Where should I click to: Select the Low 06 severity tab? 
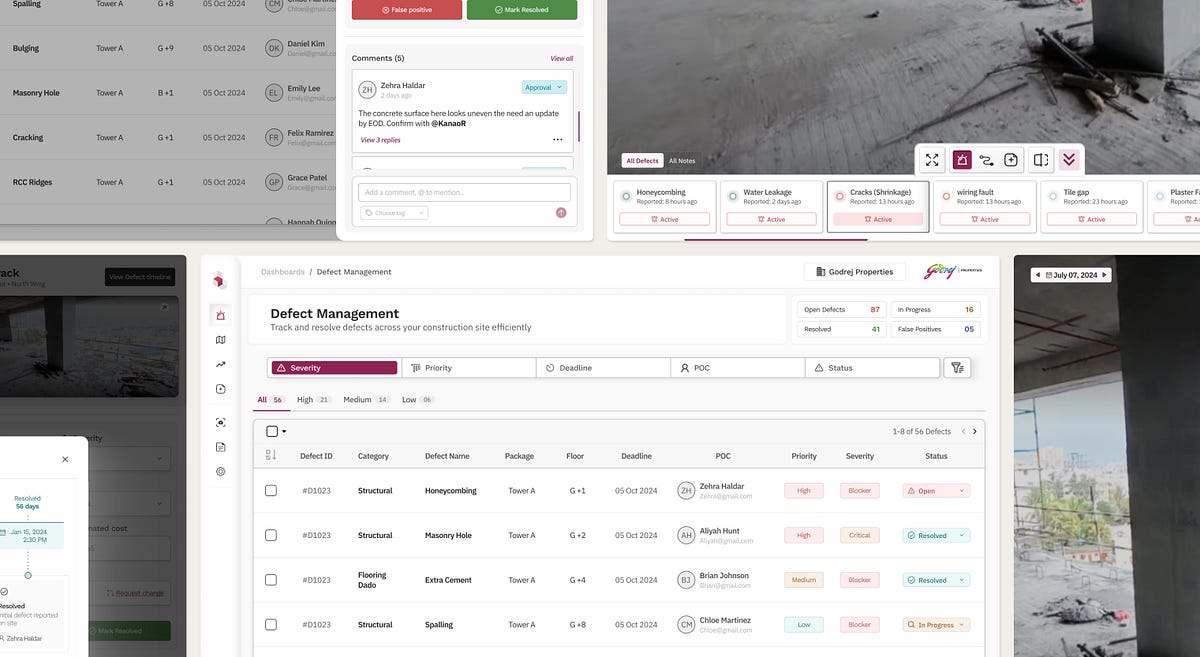coord(418,399)
